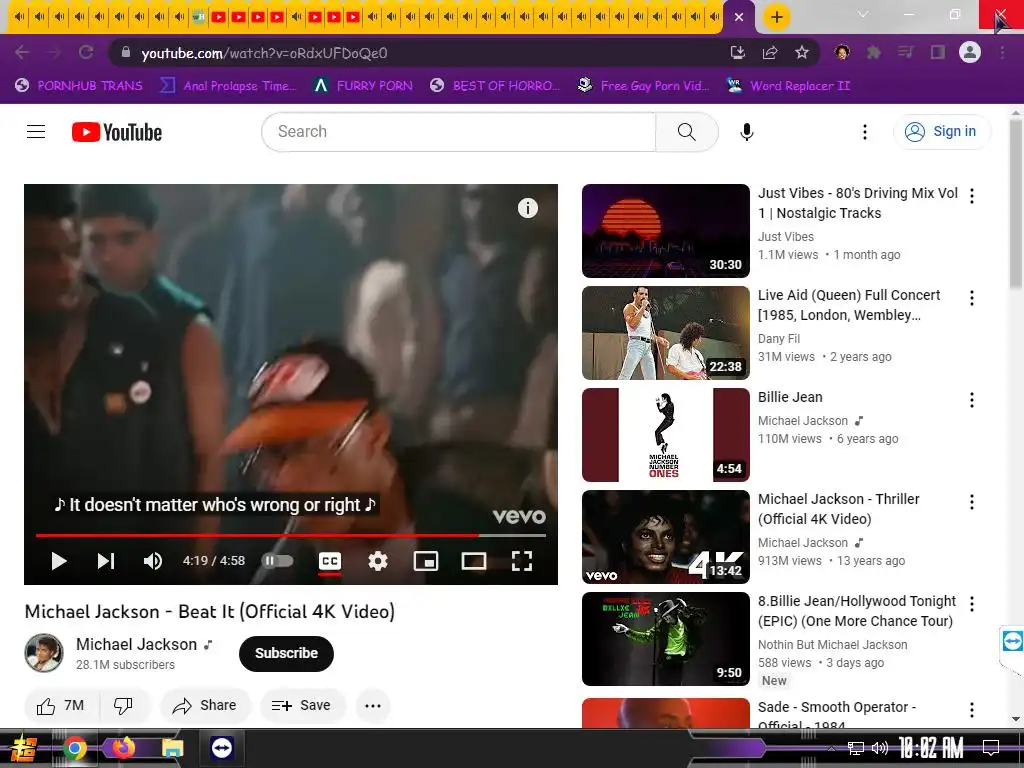
Task: Open Chrome media controls icon
Action: (x=905, y=52)
